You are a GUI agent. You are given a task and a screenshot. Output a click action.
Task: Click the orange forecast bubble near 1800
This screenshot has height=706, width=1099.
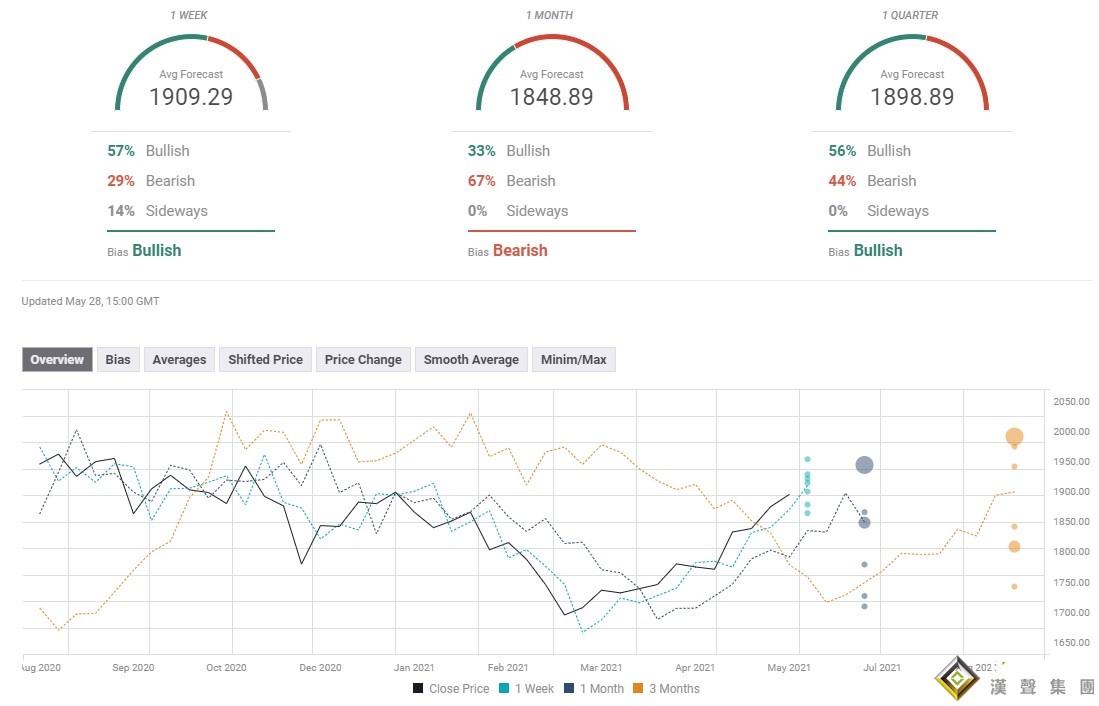click(1014, 546)
